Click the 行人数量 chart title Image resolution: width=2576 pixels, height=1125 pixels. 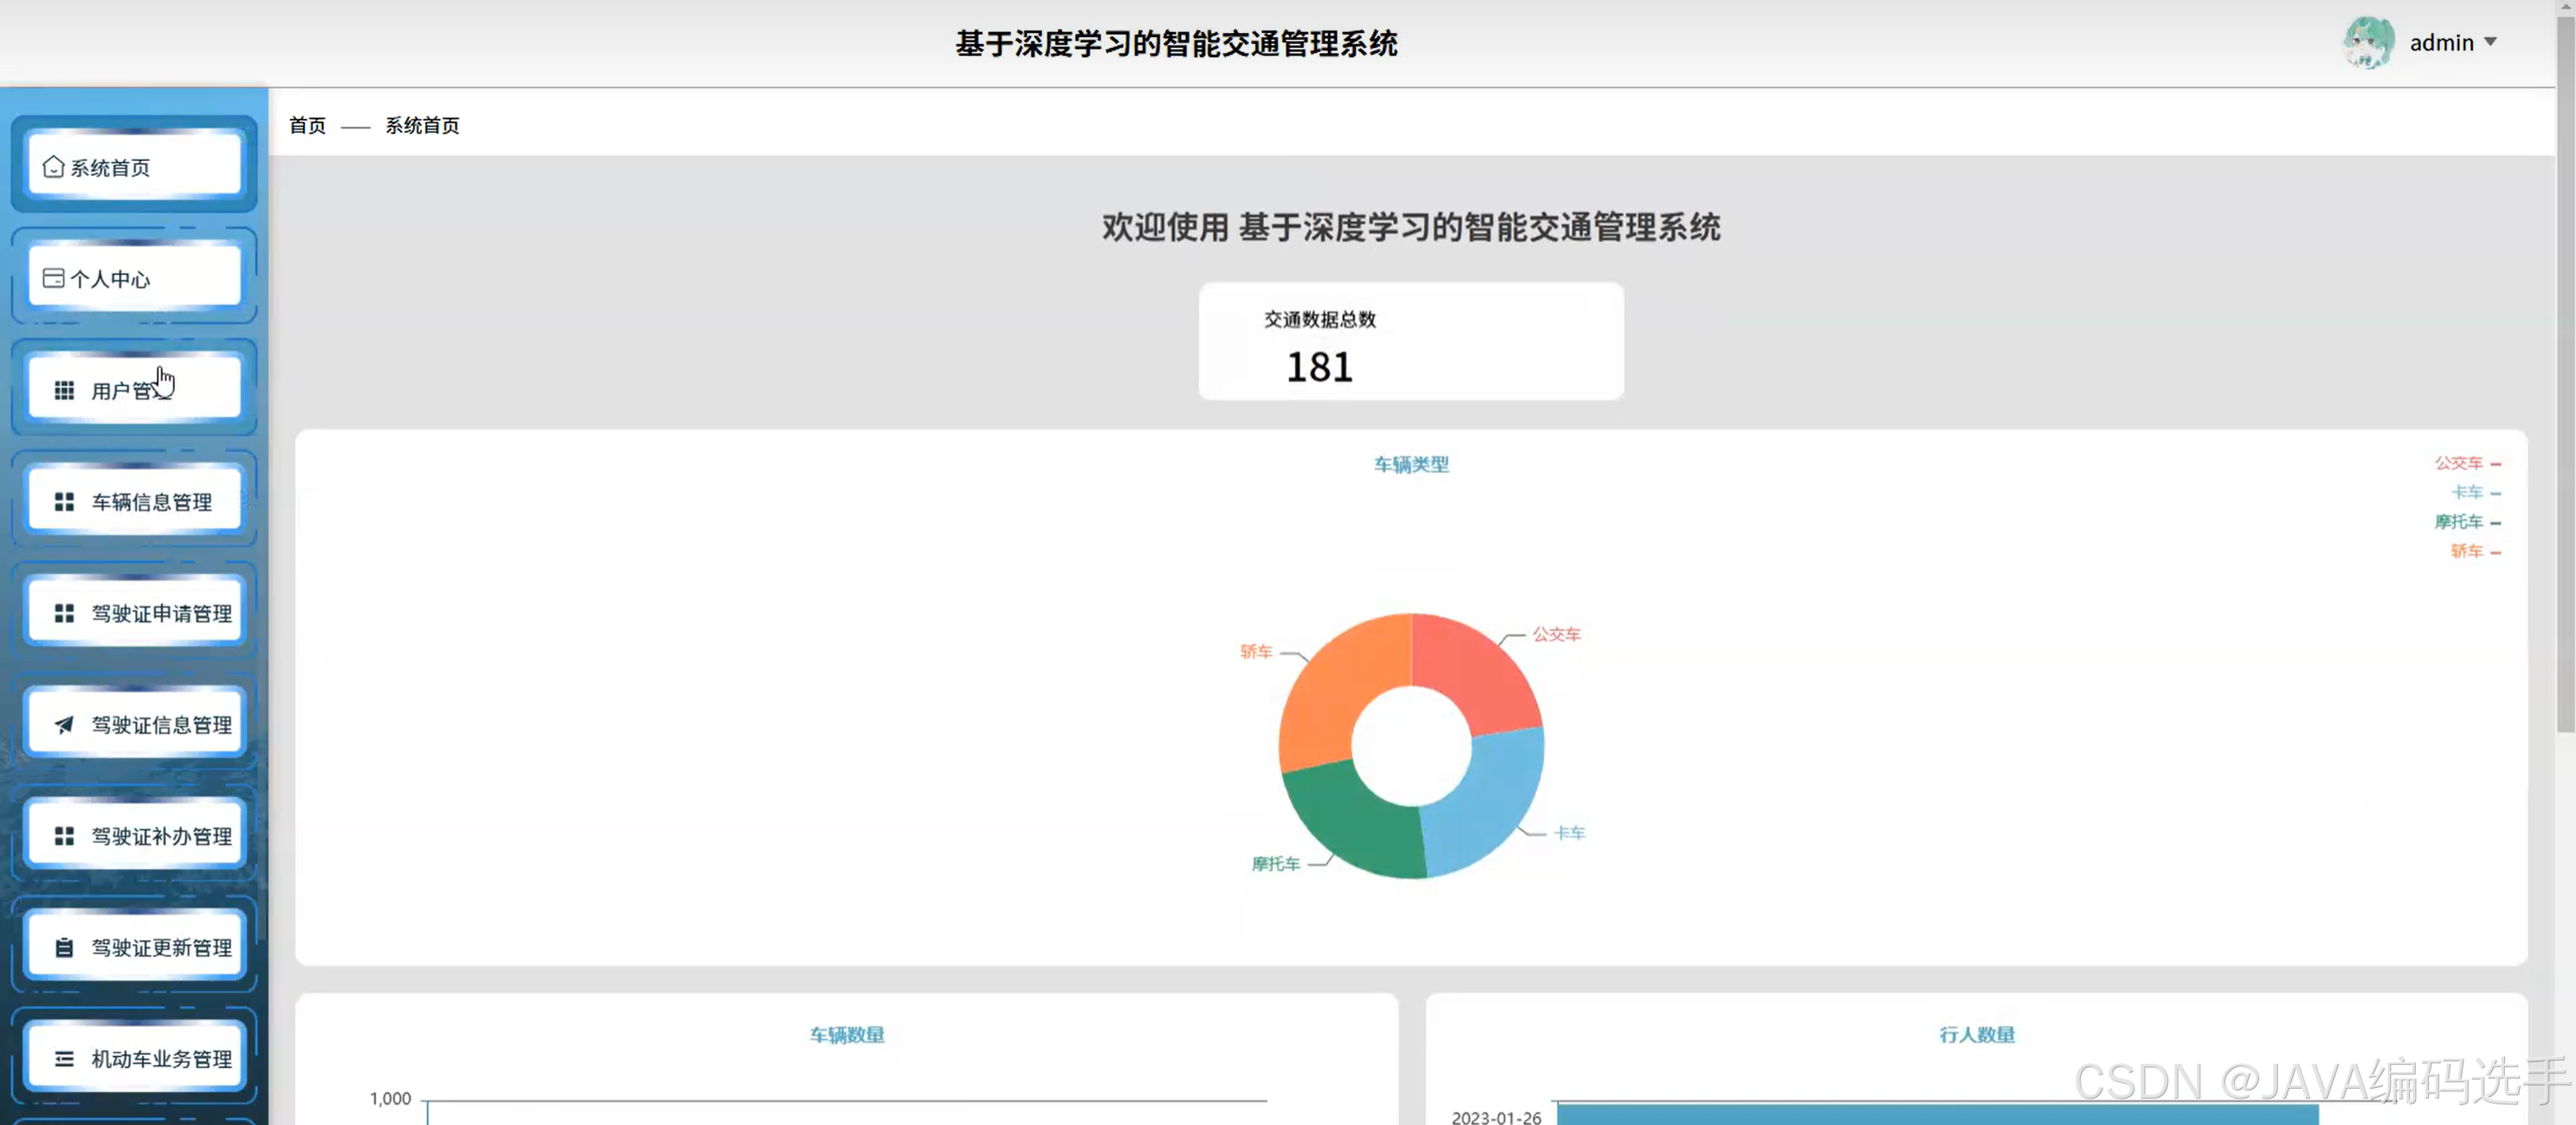1977,1034
